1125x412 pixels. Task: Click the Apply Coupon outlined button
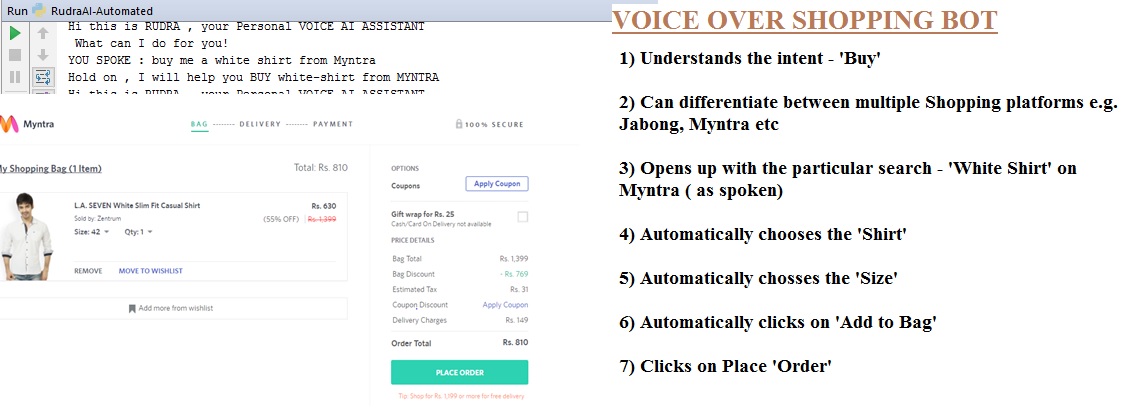point(497,184)
